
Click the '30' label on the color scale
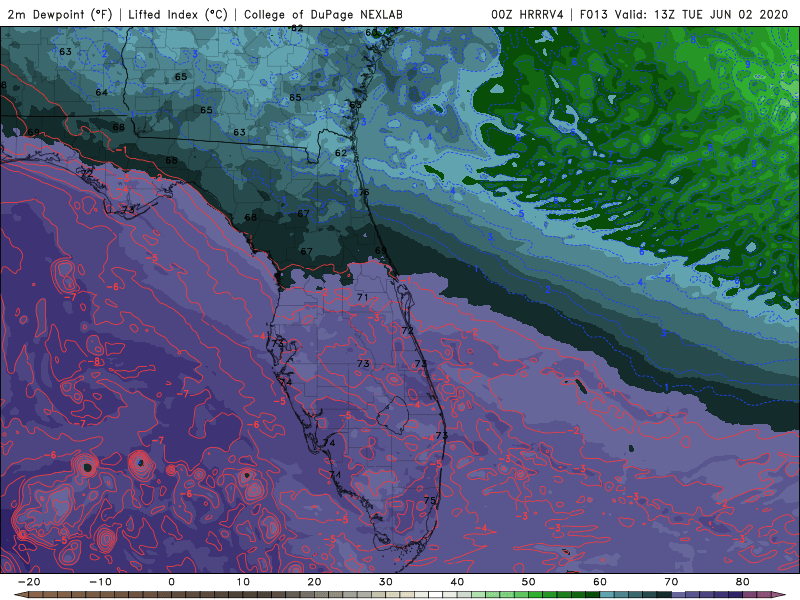[x=386, y=582]
